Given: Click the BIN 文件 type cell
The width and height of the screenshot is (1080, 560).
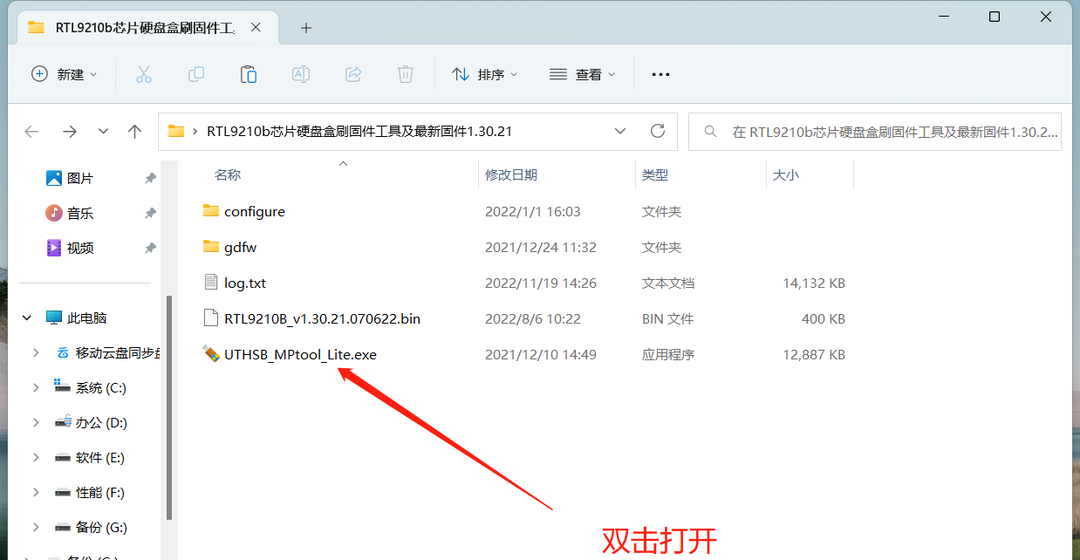Looking at the screenshot, I should pos(667,319).
